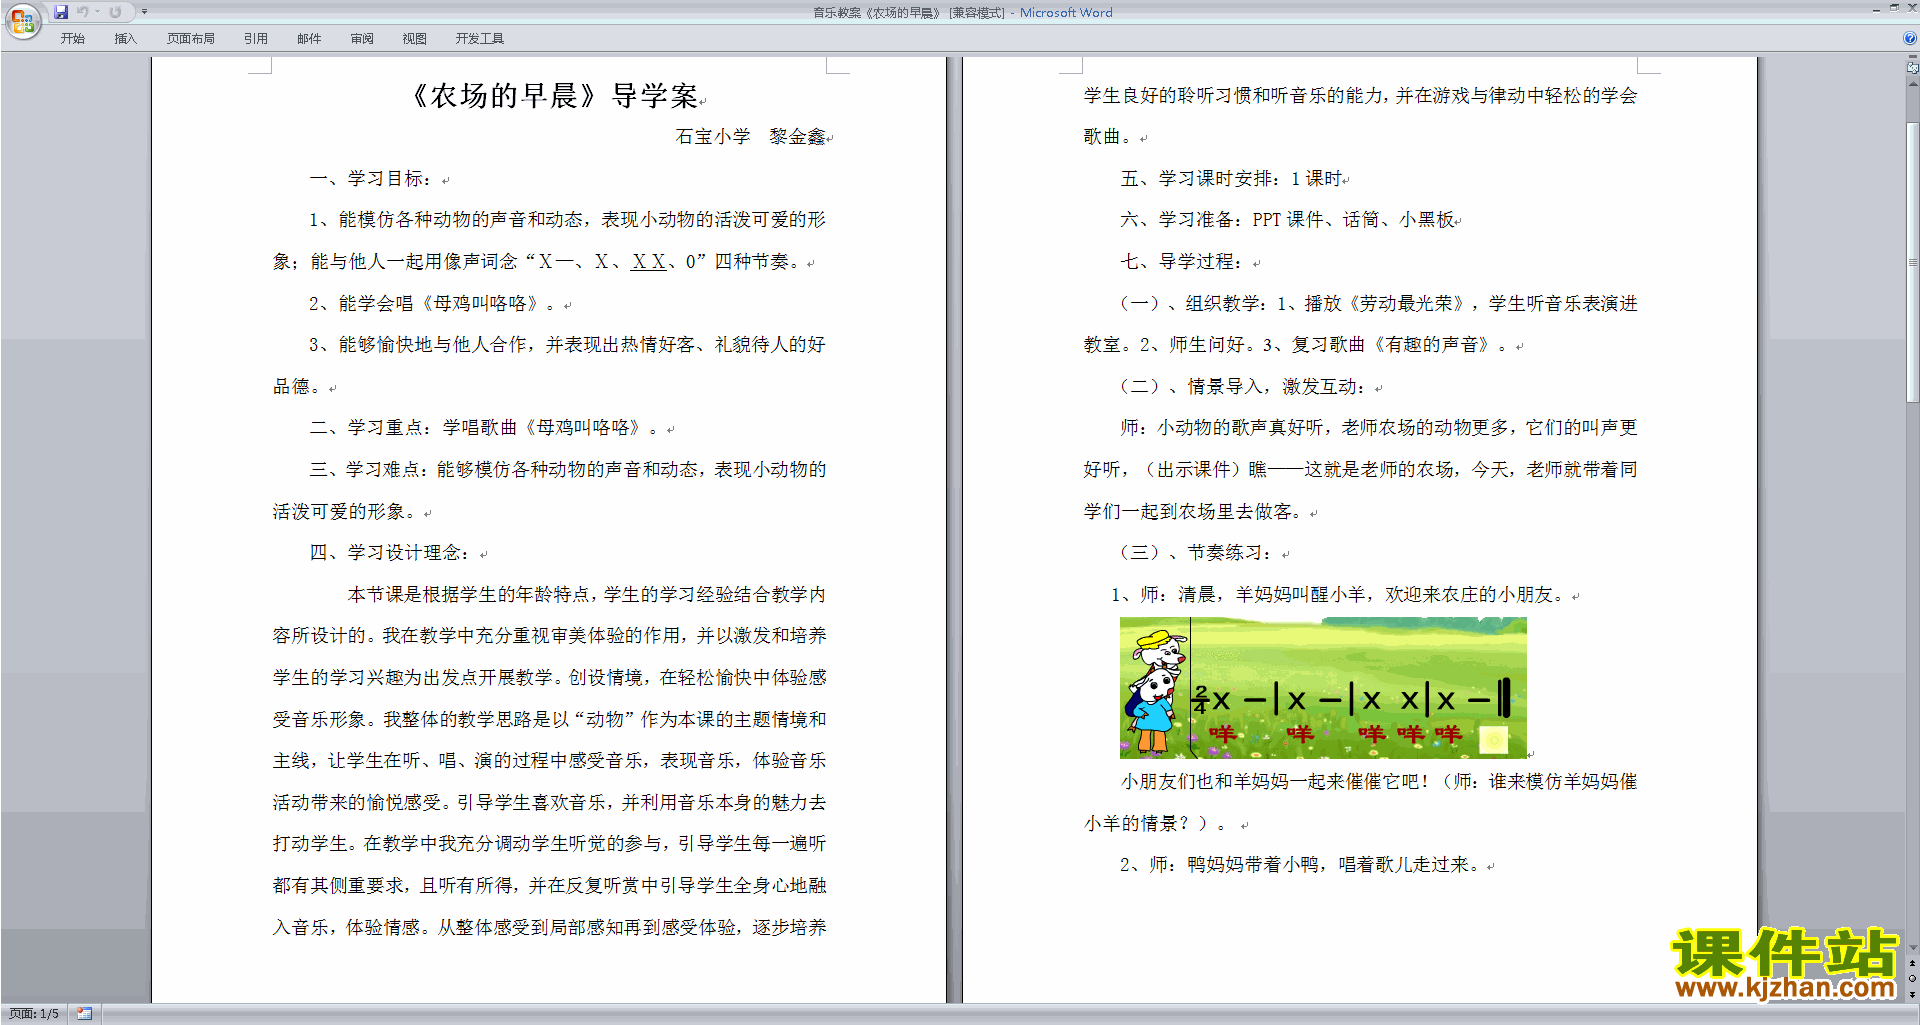Click the heading 七、导学过程：
Screen dimensions: 1920x1025
click(x=1181, y=262)
